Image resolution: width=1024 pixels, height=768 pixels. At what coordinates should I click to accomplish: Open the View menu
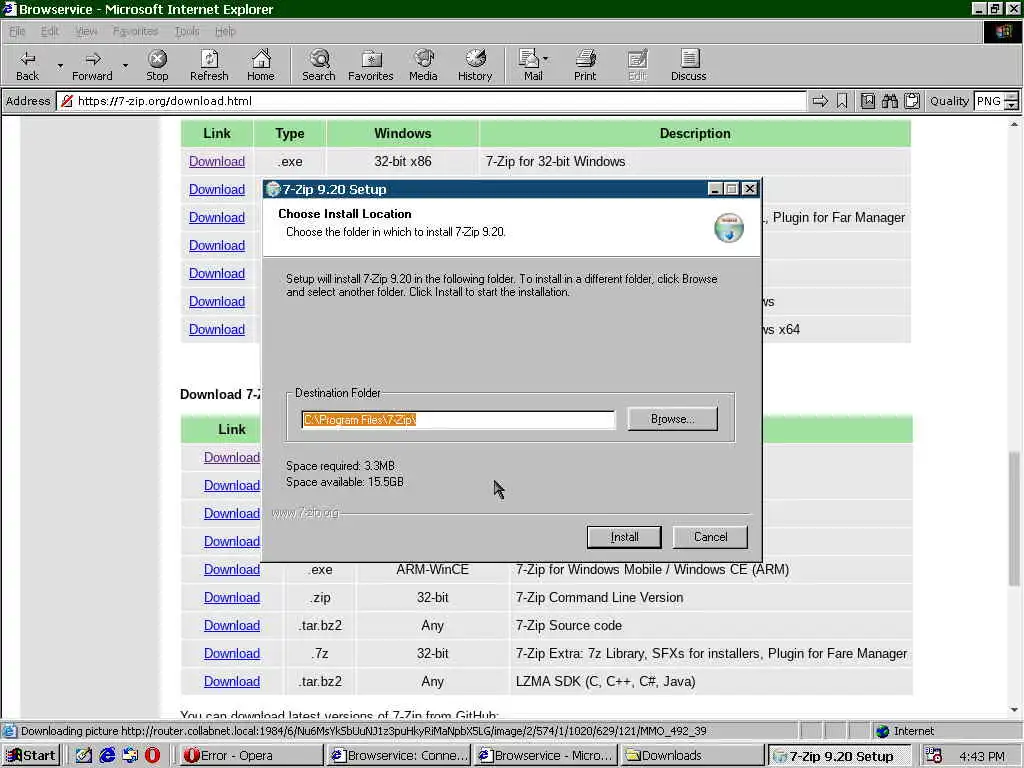(86, 31)
